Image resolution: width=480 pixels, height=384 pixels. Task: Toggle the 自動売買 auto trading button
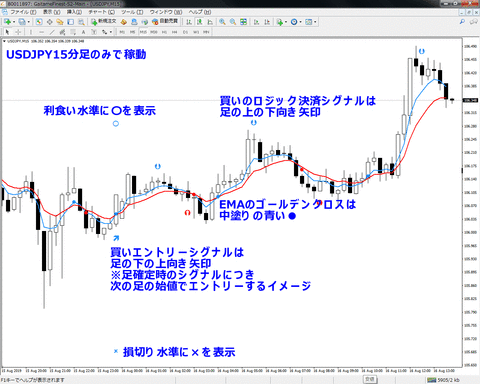click(165, 22)
